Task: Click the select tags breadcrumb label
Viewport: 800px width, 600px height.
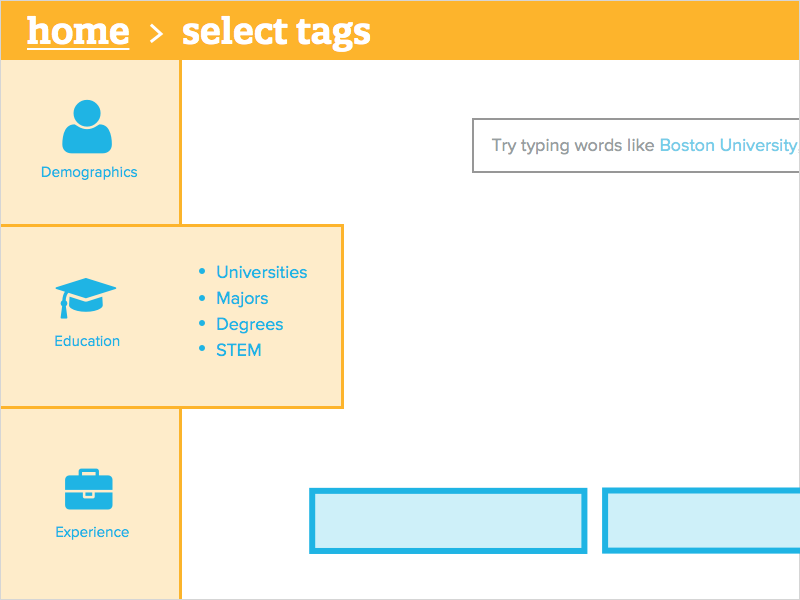Action: (x=276, y=31)
